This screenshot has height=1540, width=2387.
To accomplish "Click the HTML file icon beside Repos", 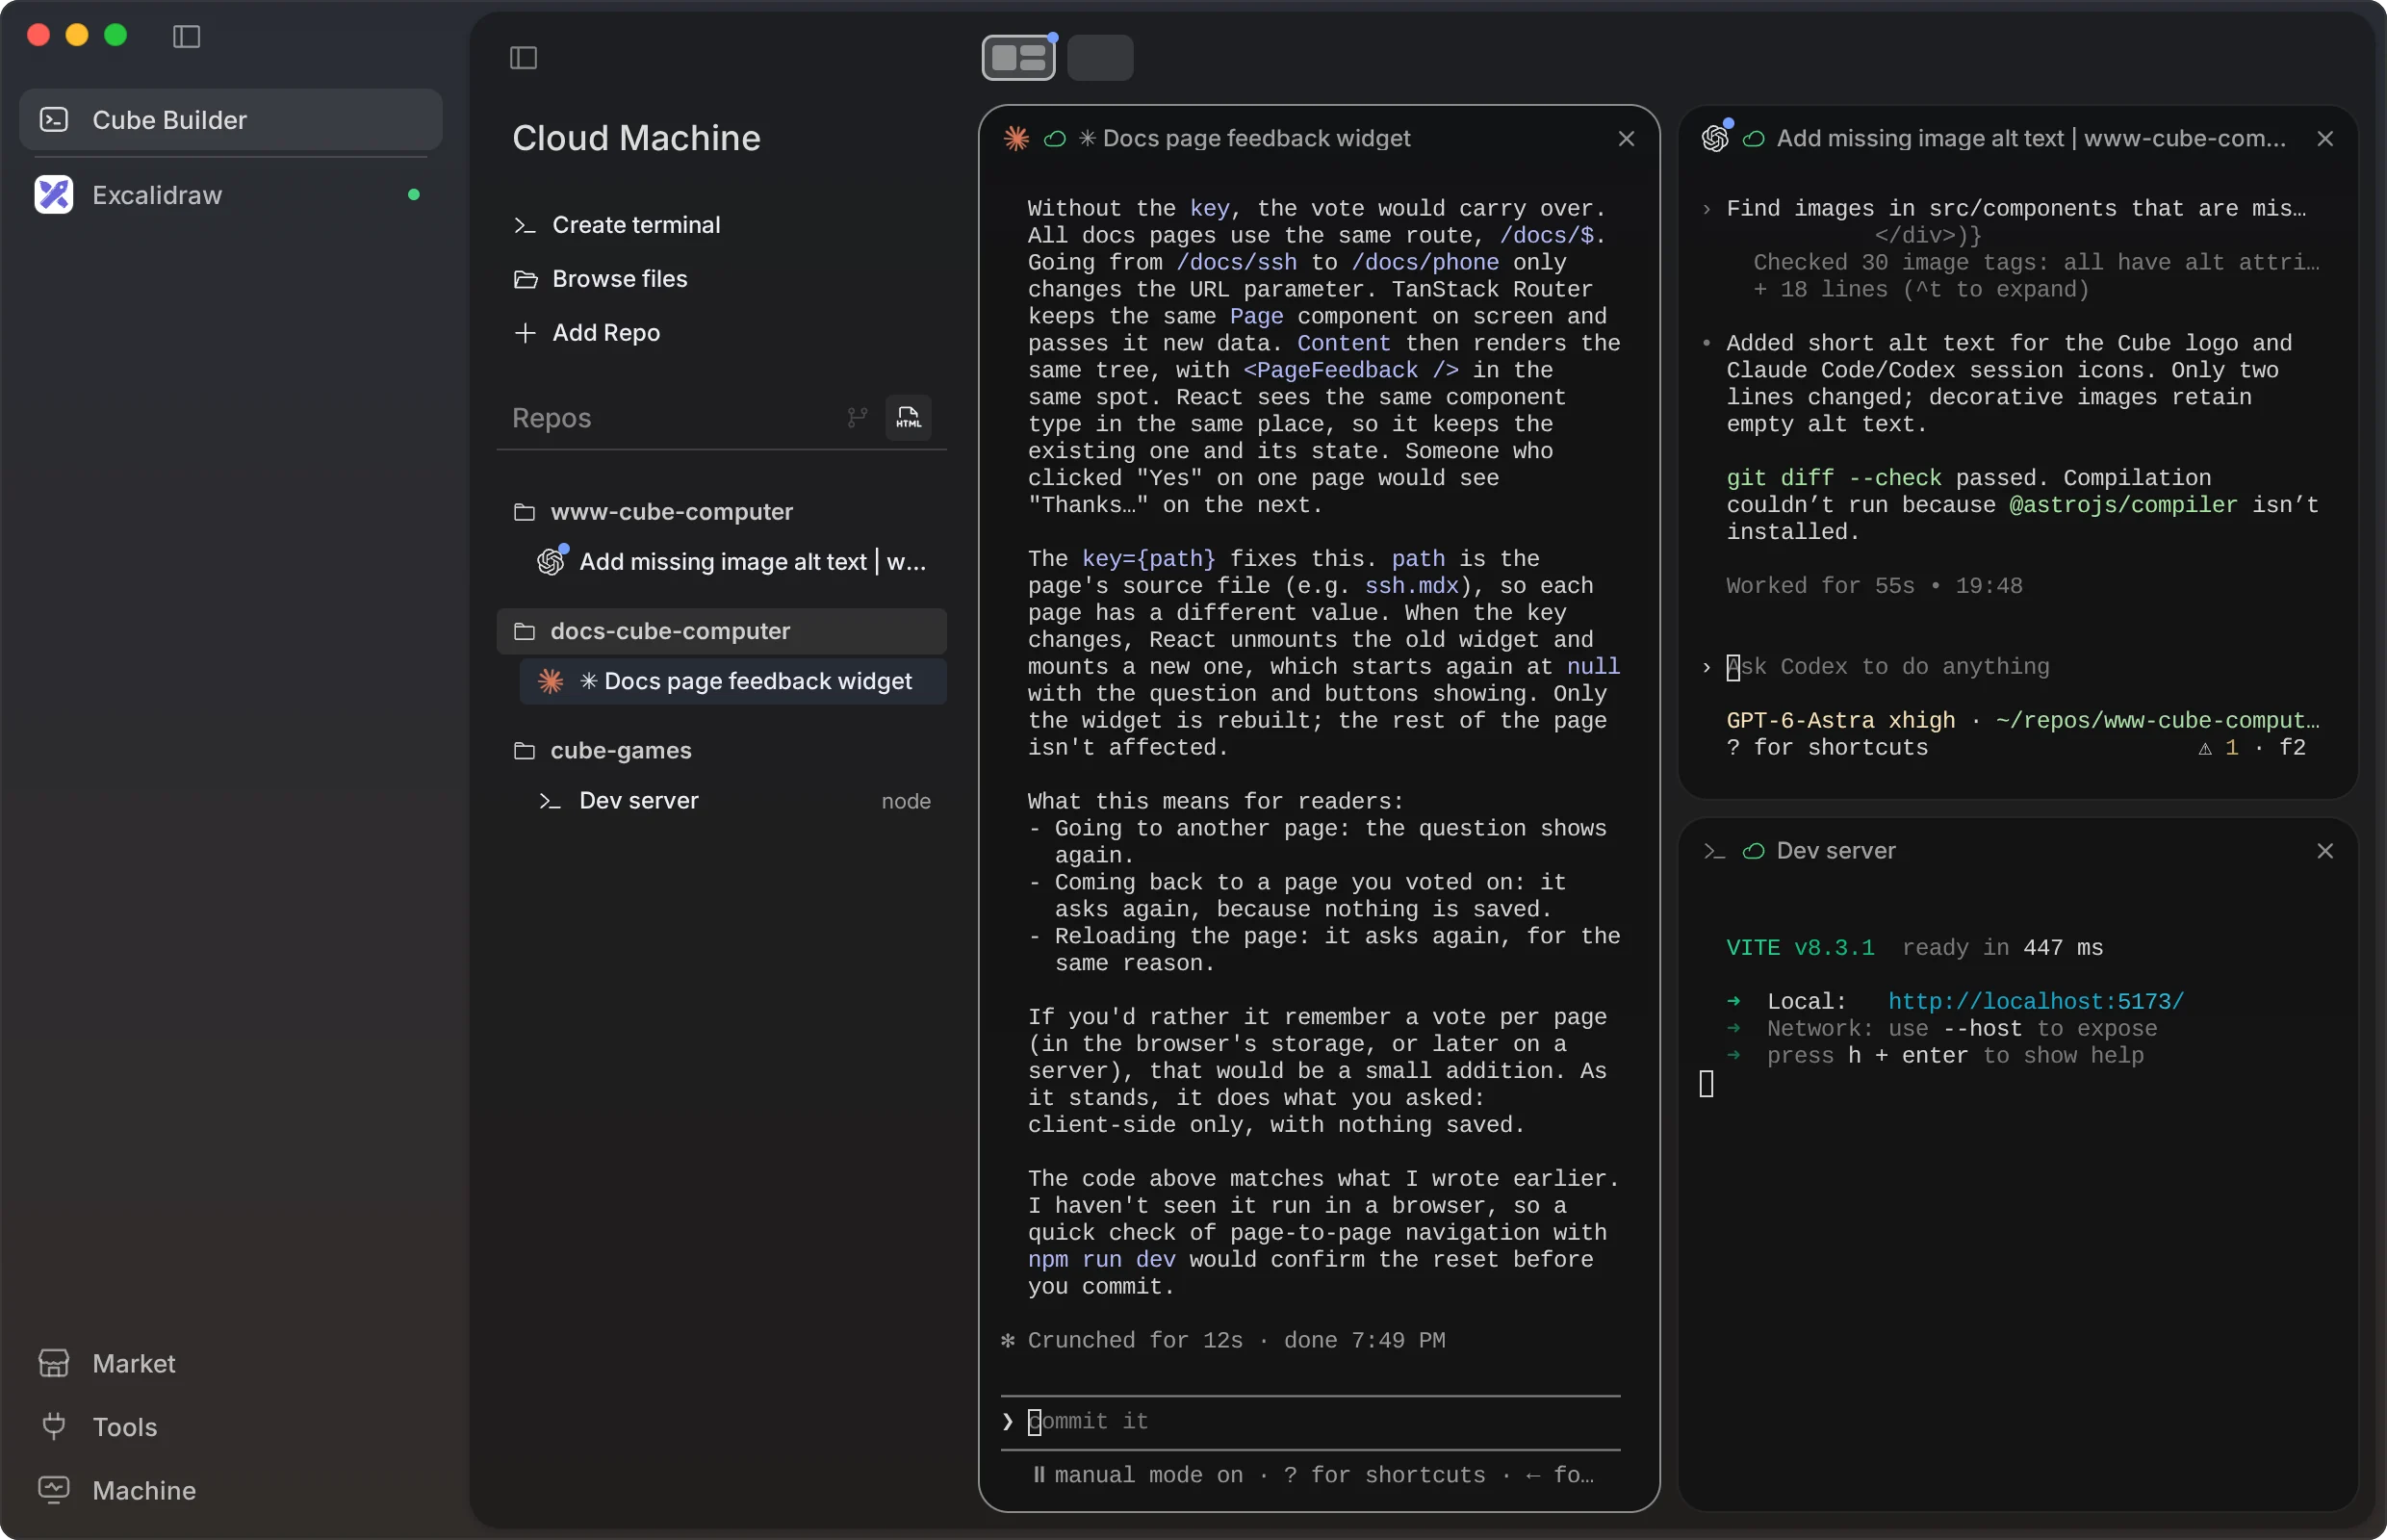I will (x=908, y=417).
